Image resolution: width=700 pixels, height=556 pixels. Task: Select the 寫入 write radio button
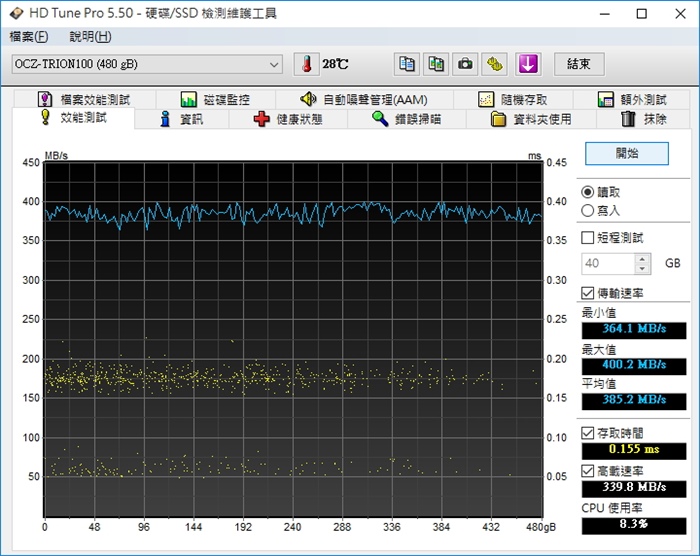click(x=588, y=211)
